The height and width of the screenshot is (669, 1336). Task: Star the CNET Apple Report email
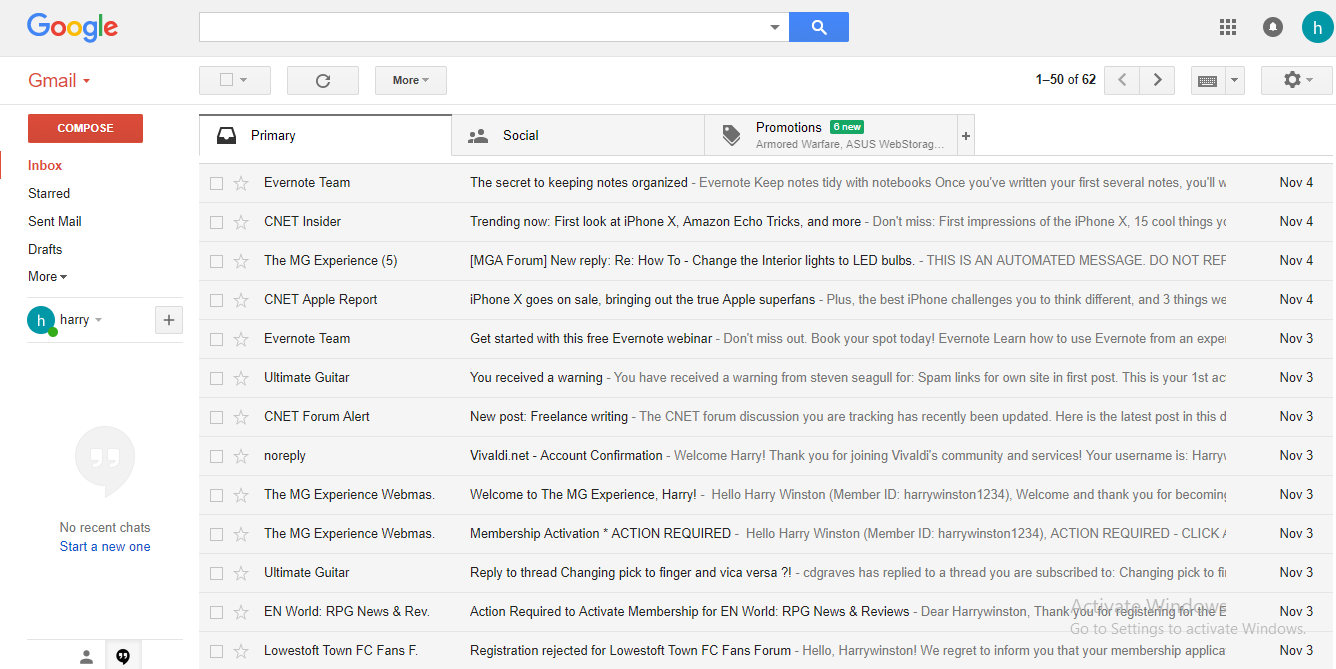240,300
